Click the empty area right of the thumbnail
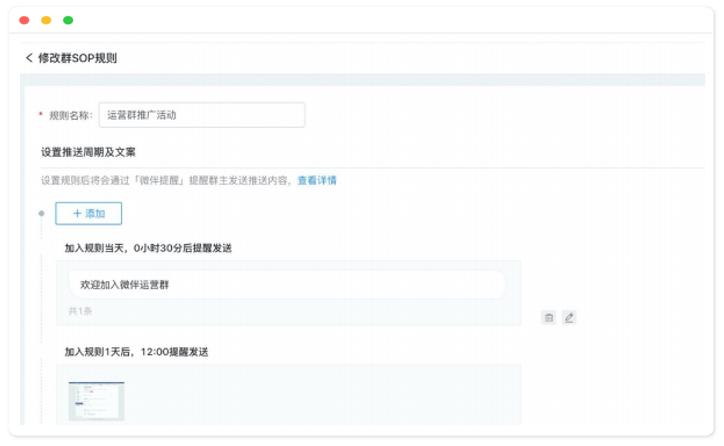This screenshot has width=724, height=446. click(x=320, y=400)
